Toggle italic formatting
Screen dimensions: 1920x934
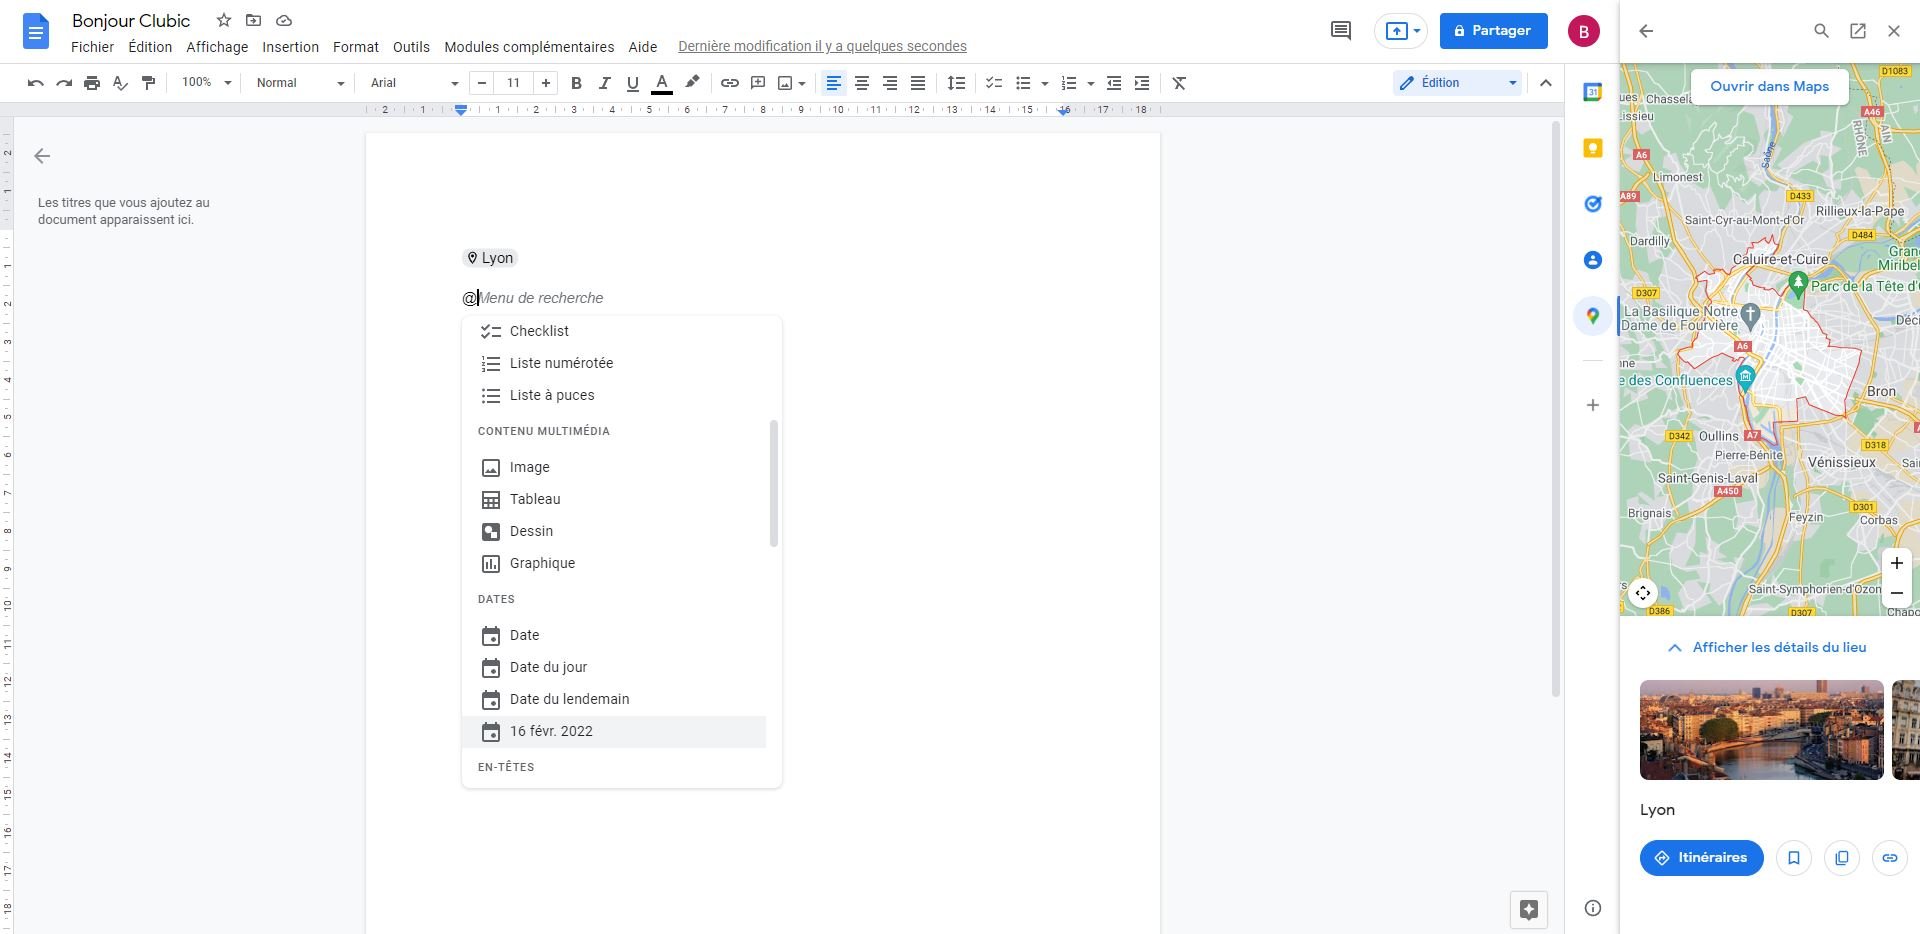(x=604, y=83)
